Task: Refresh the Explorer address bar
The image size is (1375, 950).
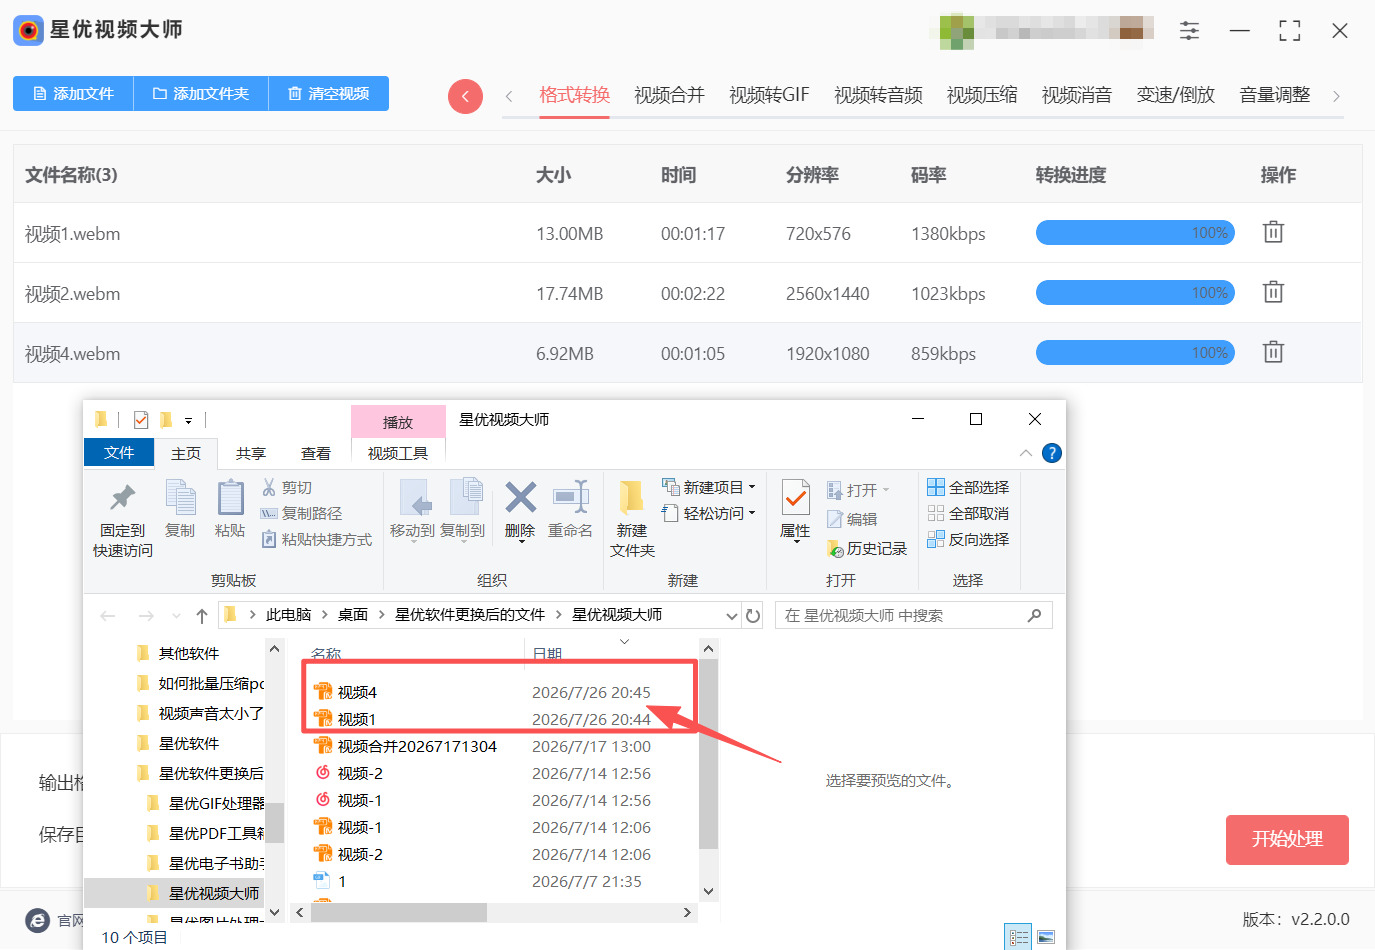Action: (x=753, y=615)
